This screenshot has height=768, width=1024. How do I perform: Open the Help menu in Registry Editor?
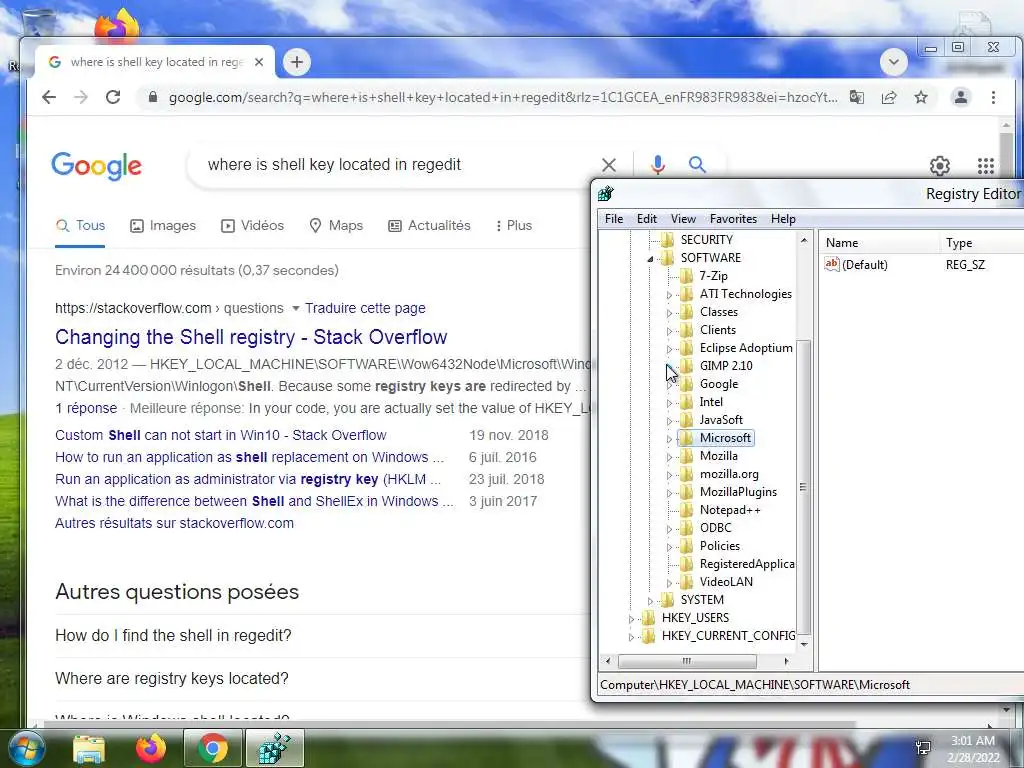coord(783,219)
